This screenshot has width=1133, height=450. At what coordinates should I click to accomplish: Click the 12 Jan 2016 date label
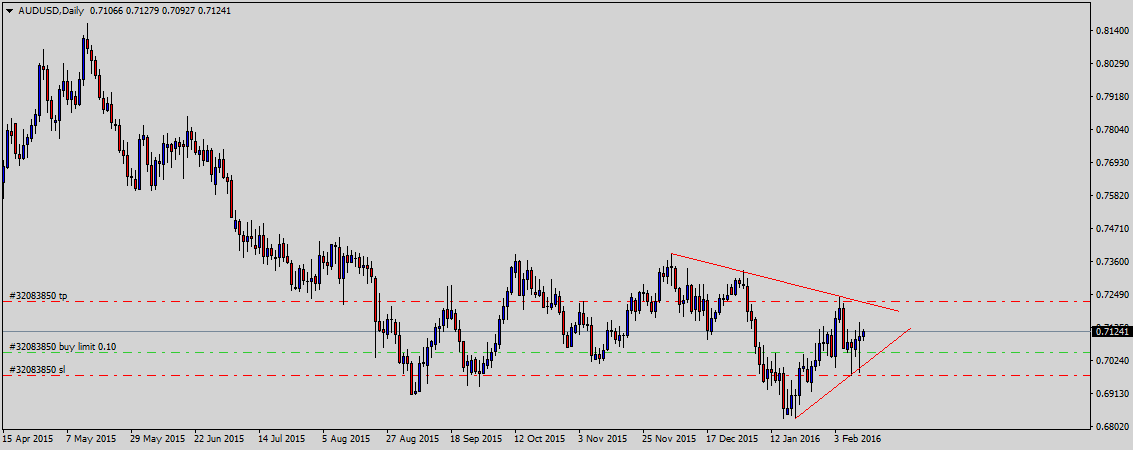pos(796,438)
